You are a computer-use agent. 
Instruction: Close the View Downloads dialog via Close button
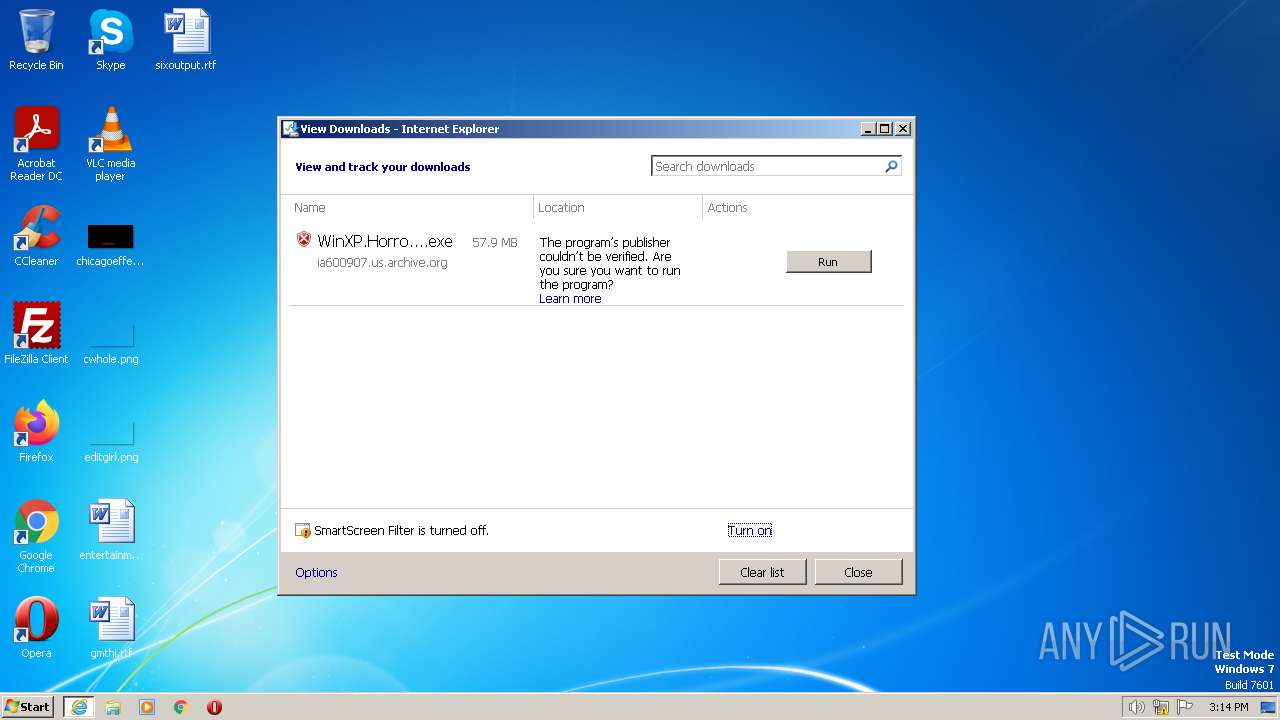click(858, 572)
